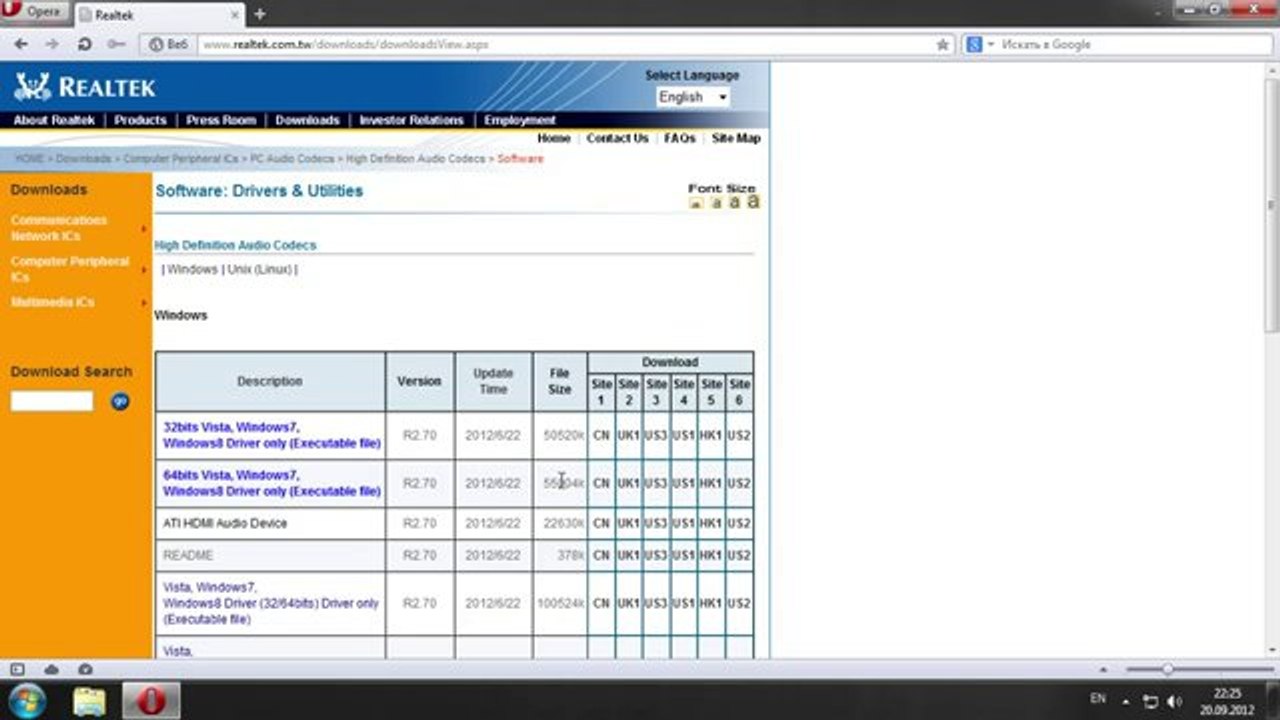Select the smallest font size icon
This screenshot has width=1280, height=720.
pos(697,203)
